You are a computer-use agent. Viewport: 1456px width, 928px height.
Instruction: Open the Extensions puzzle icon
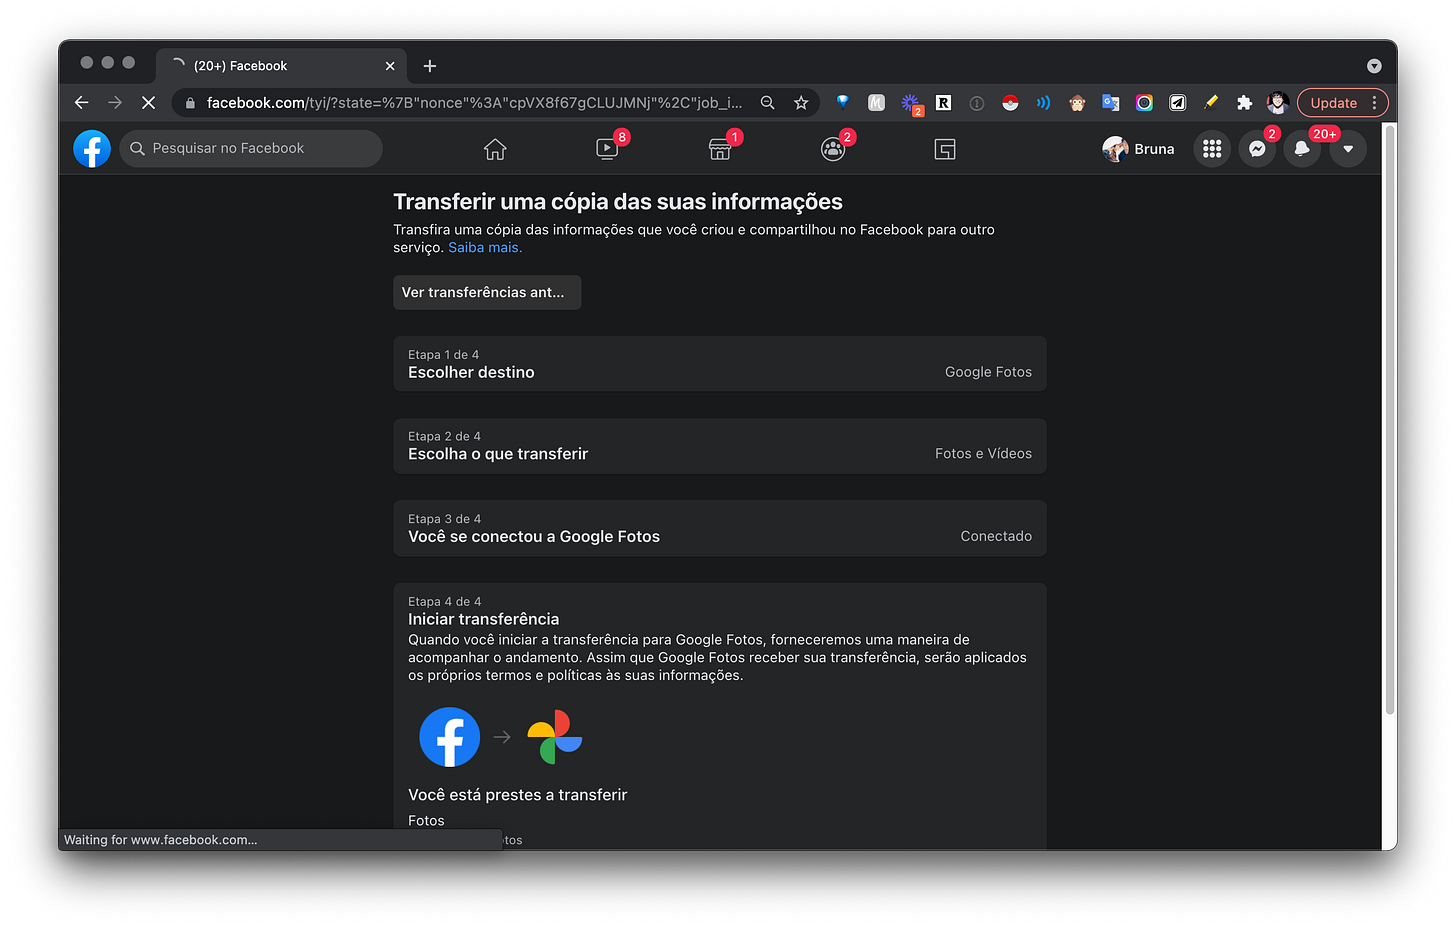click(1244, 102)
